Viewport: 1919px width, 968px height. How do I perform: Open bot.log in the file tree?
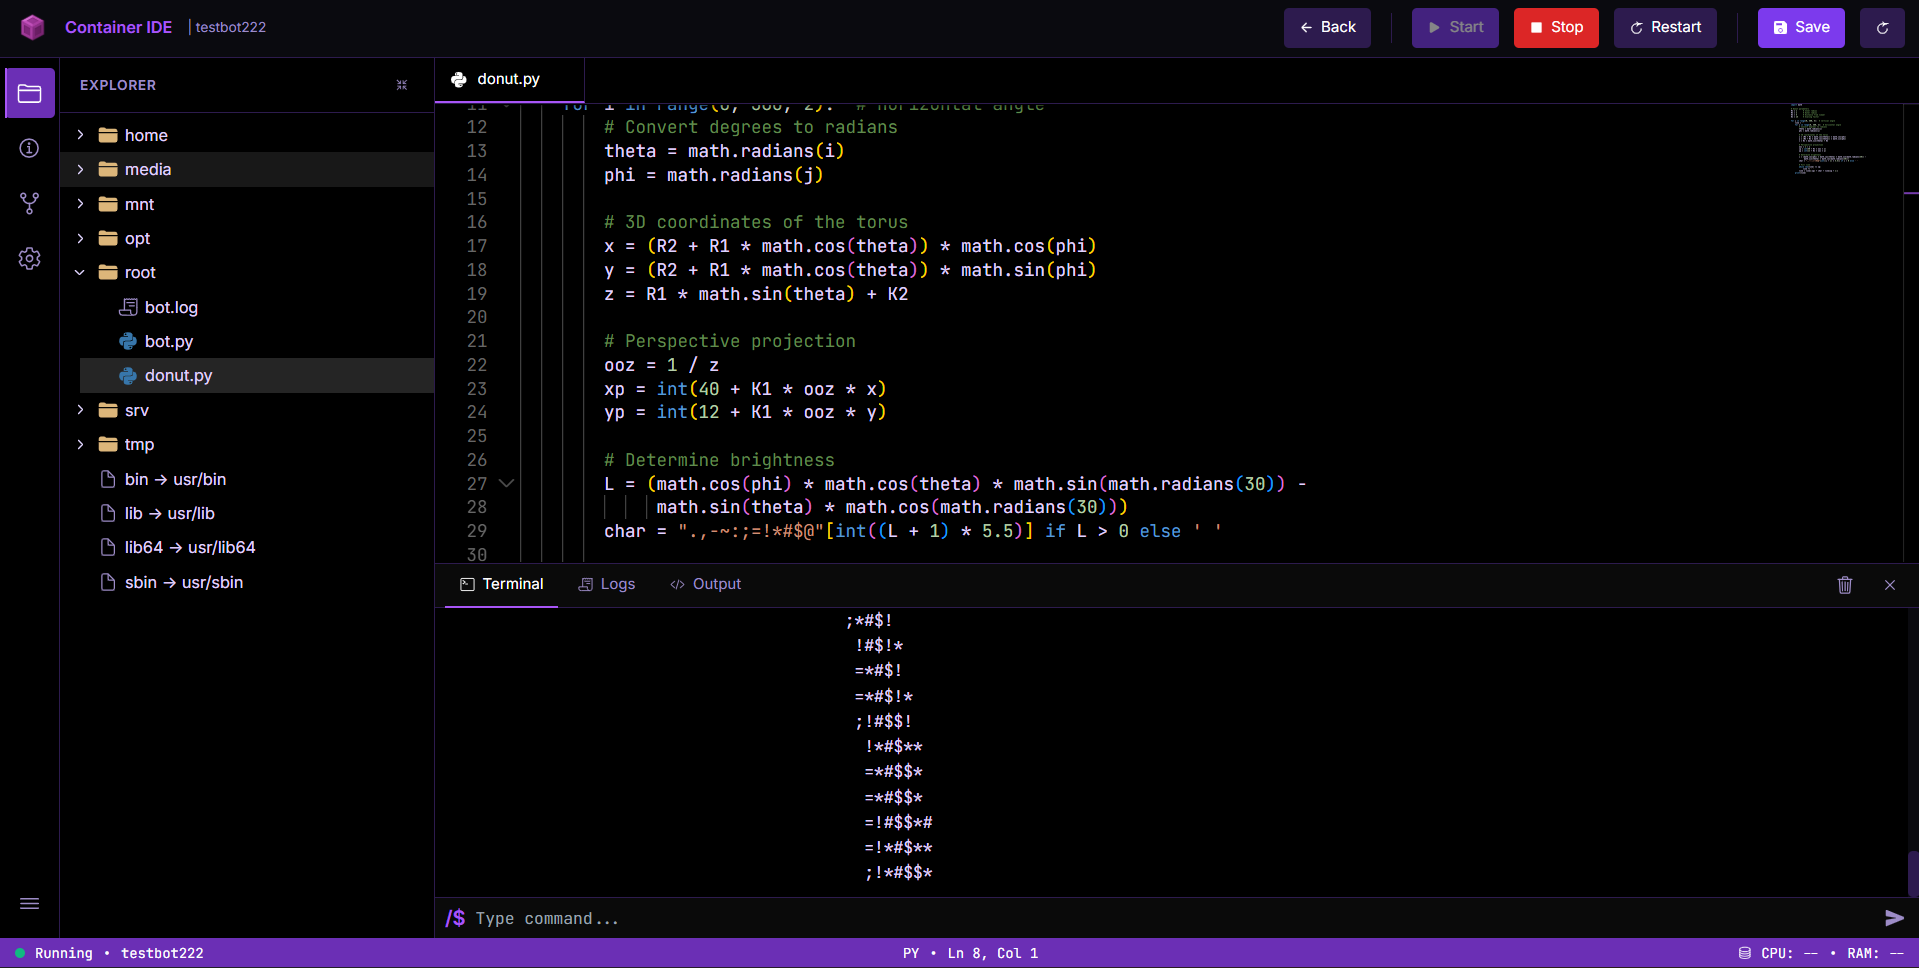257,307
